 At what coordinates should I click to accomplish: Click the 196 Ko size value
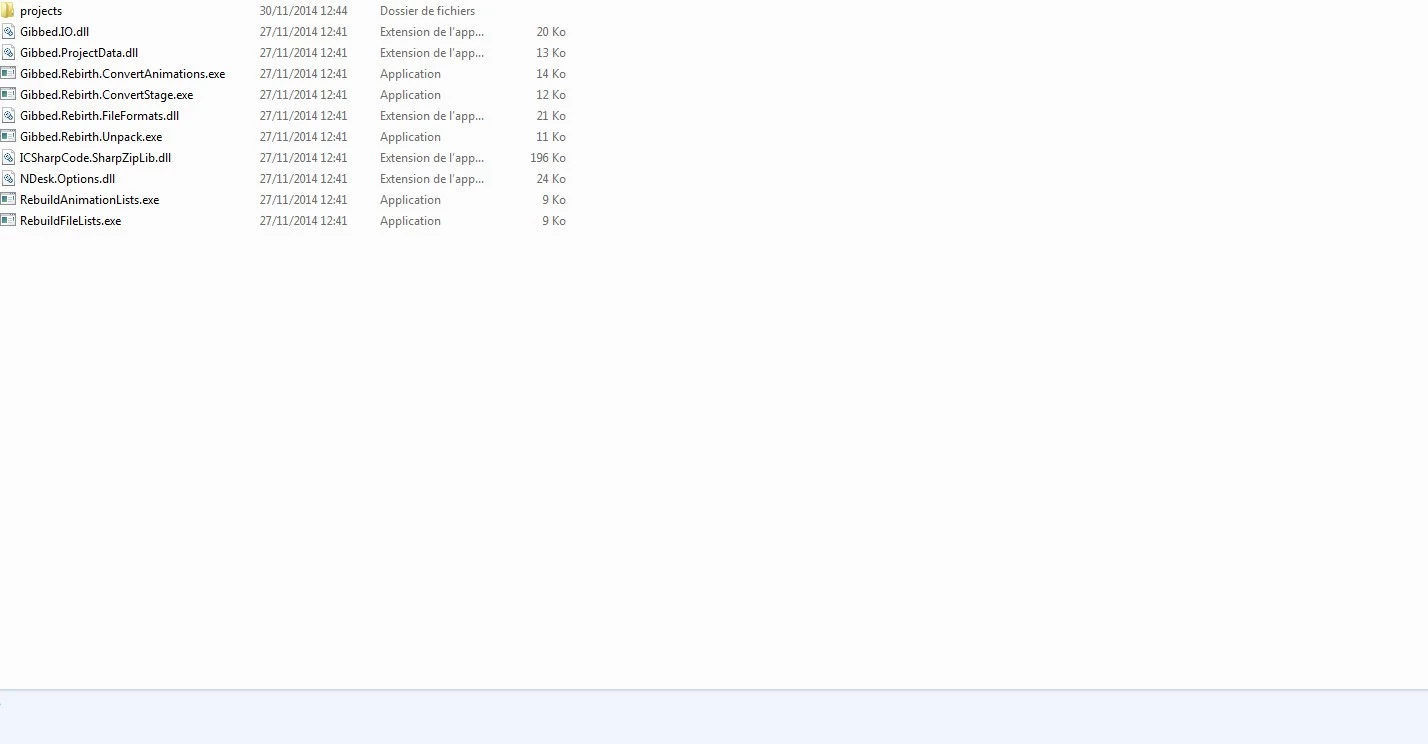(x=548, y=158)
